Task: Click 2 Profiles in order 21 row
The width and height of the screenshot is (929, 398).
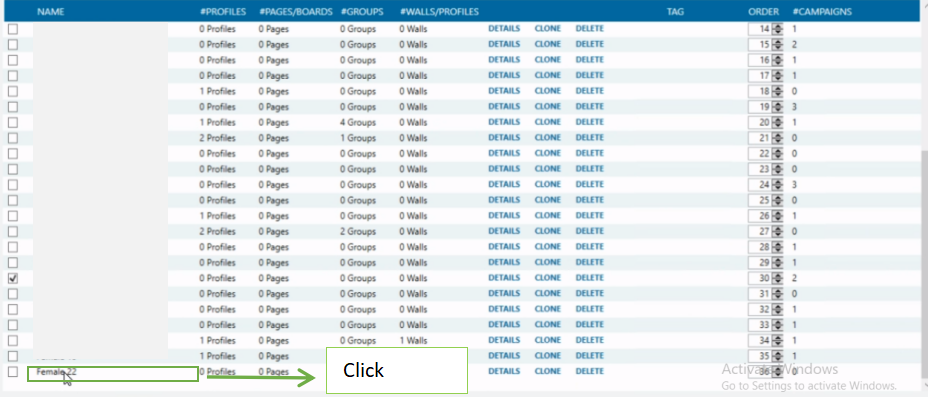Action: point(217,138)
